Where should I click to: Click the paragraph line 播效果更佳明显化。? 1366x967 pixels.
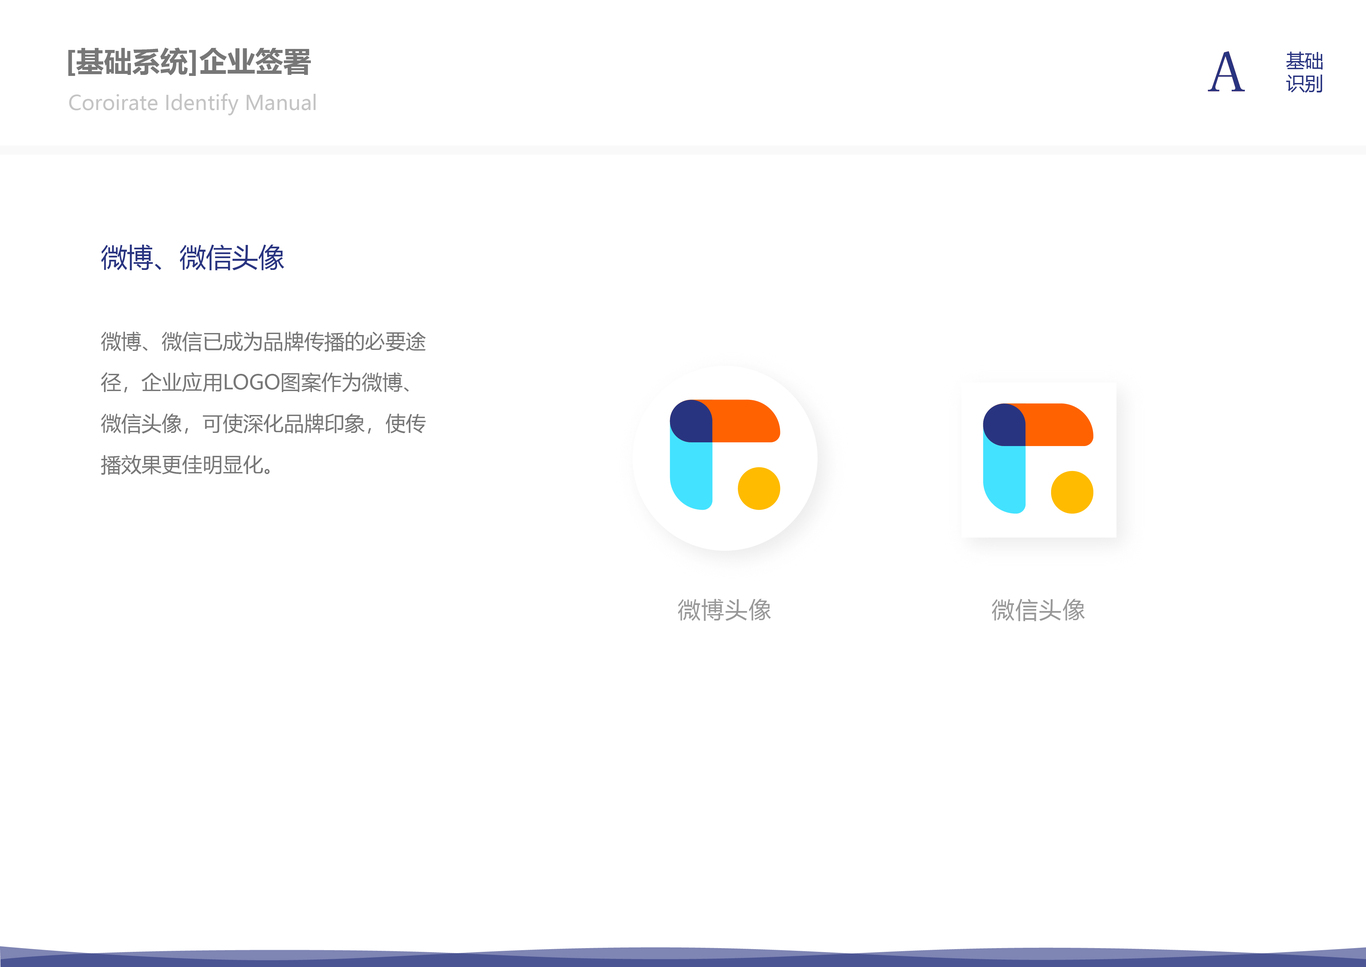(188, 465)
